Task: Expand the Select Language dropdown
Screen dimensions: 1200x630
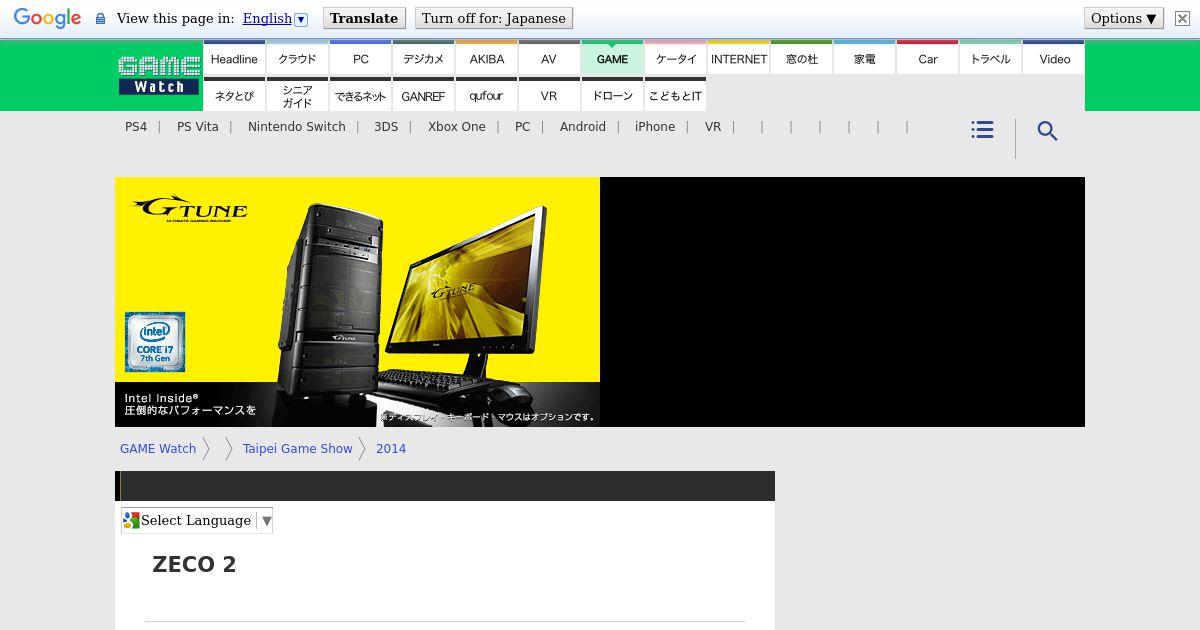Action: point(197,520)
